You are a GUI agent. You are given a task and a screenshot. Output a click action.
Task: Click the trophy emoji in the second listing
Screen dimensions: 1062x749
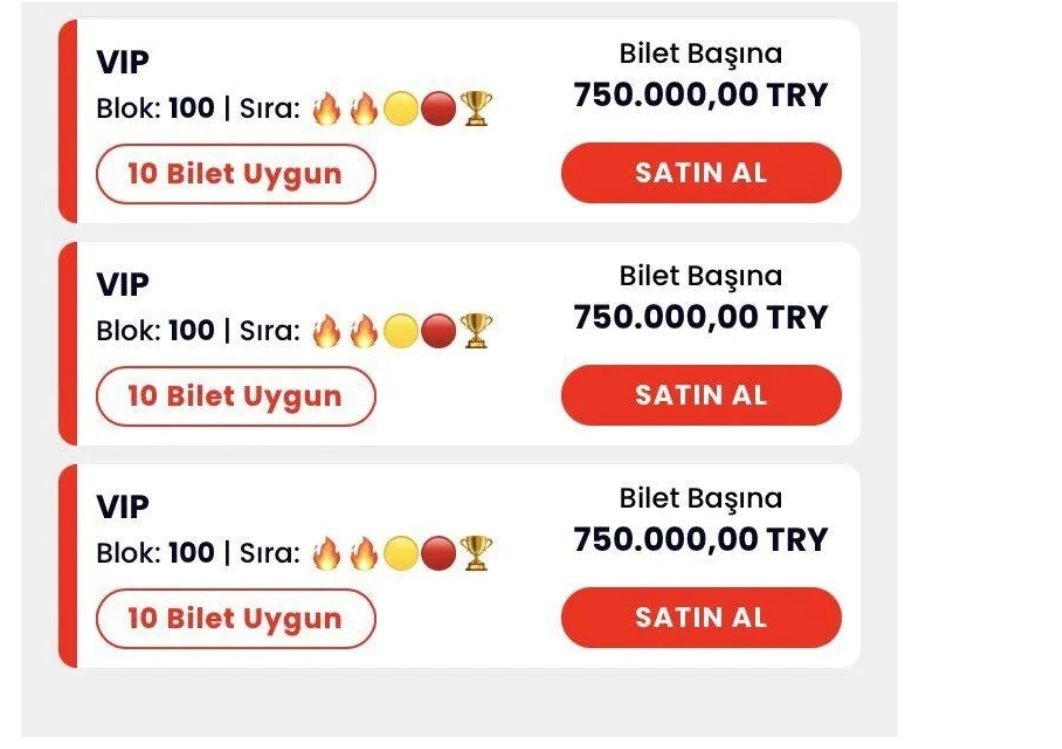tap(477, 331)
